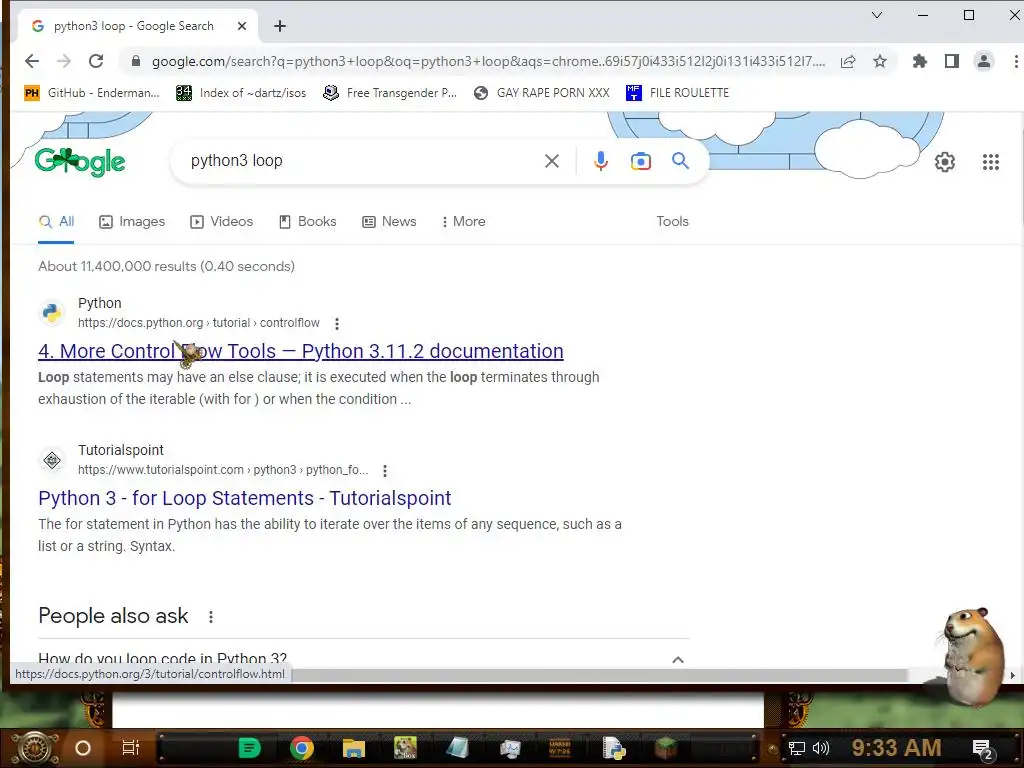Open File Explorer from taskbar
This screenshot has height=768, width=1024.
pyautogui.click(x=353, y=748)
